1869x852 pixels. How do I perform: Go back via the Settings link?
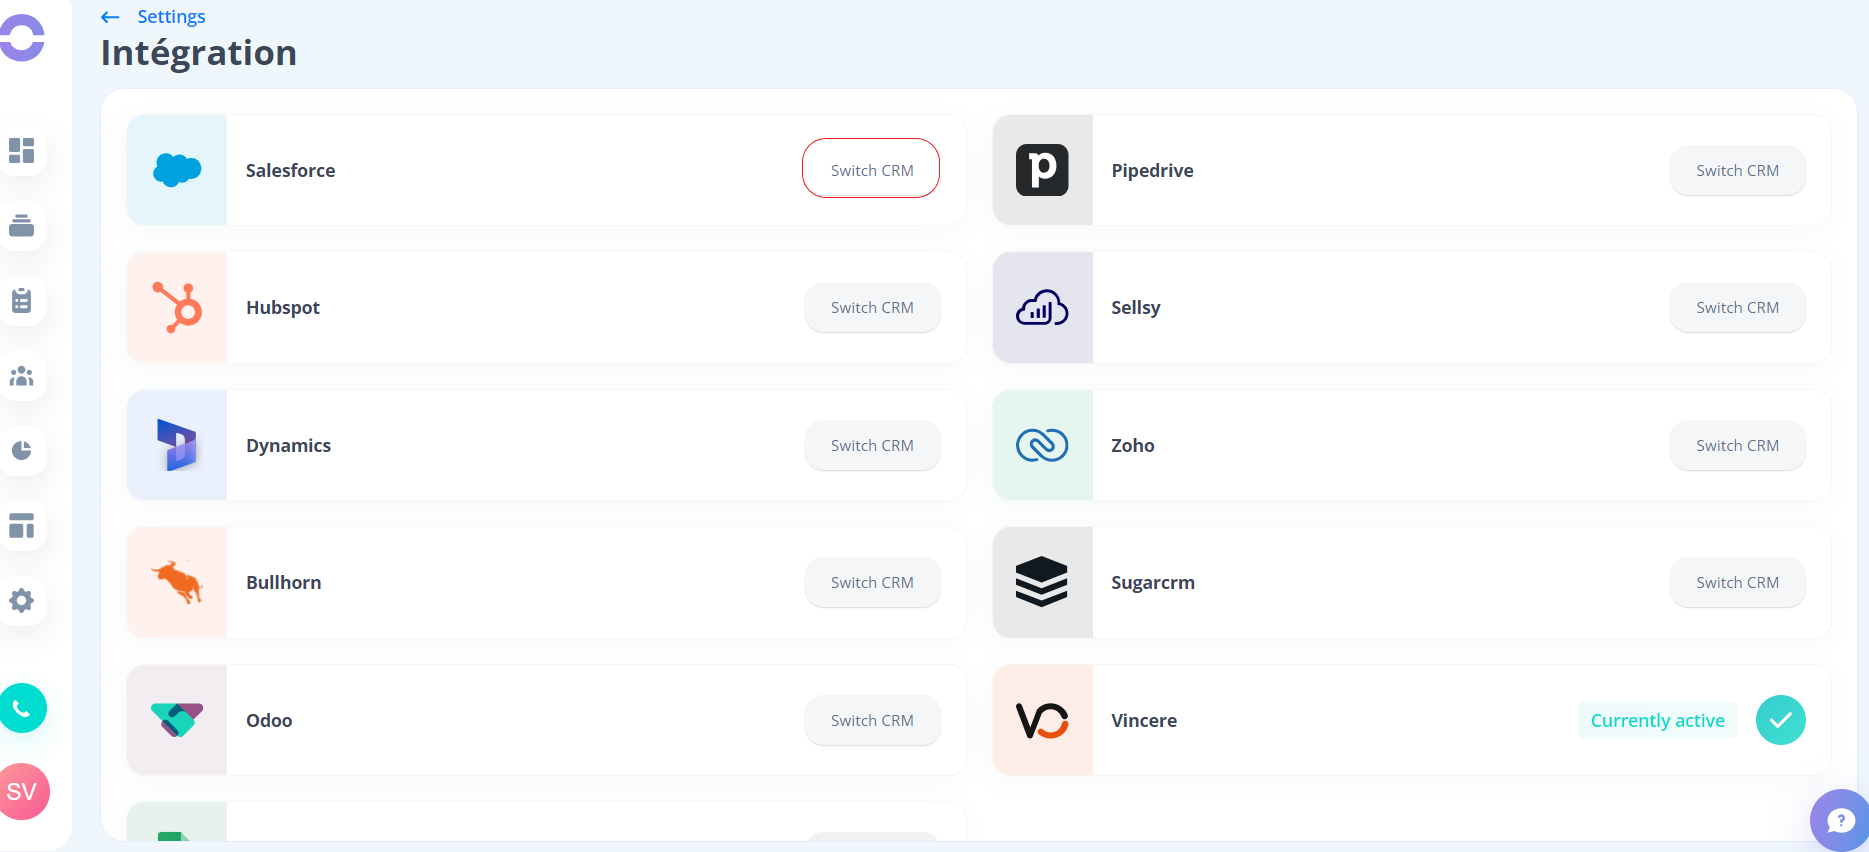[171, 17]
